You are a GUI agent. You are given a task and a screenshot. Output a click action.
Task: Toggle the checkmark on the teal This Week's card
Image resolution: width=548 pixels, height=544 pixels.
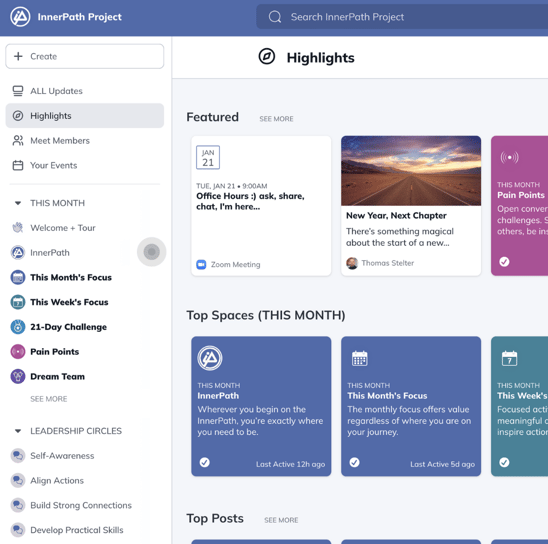point(504,463)
